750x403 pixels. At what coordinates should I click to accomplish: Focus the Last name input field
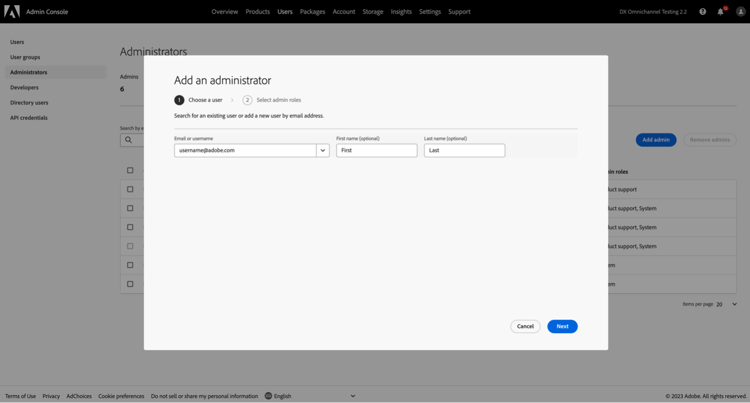point(464,150)
